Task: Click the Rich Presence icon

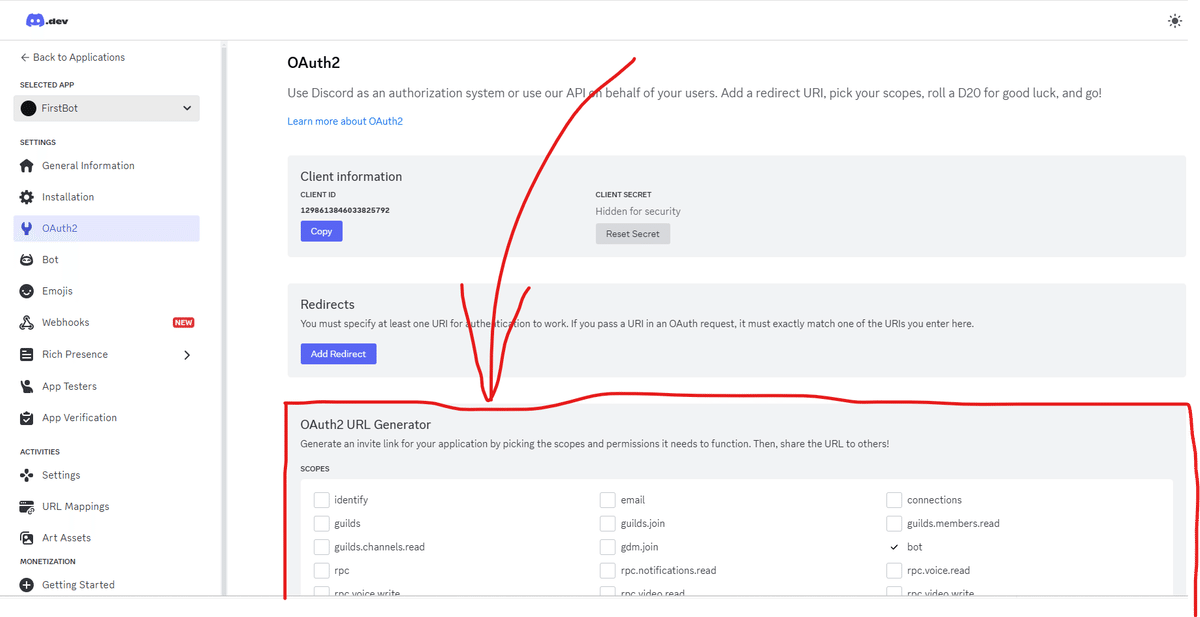Action: click(27, 355)
